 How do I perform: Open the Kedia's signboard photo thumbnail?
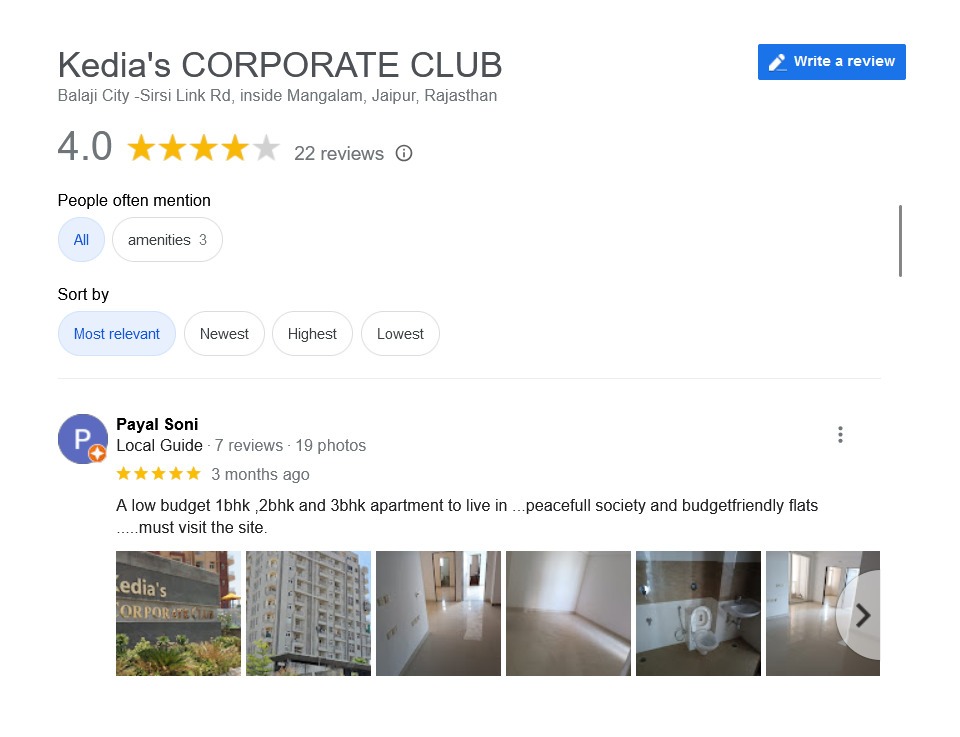pyautogui.click(x=178, y=613)
